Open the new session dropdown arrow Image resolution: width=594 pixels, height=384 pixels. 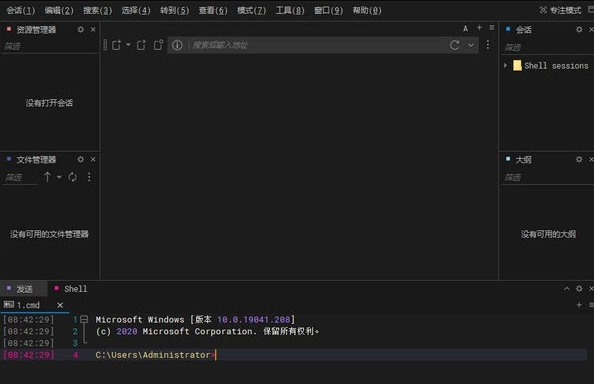pyautogui.click(x=128, y=45)
